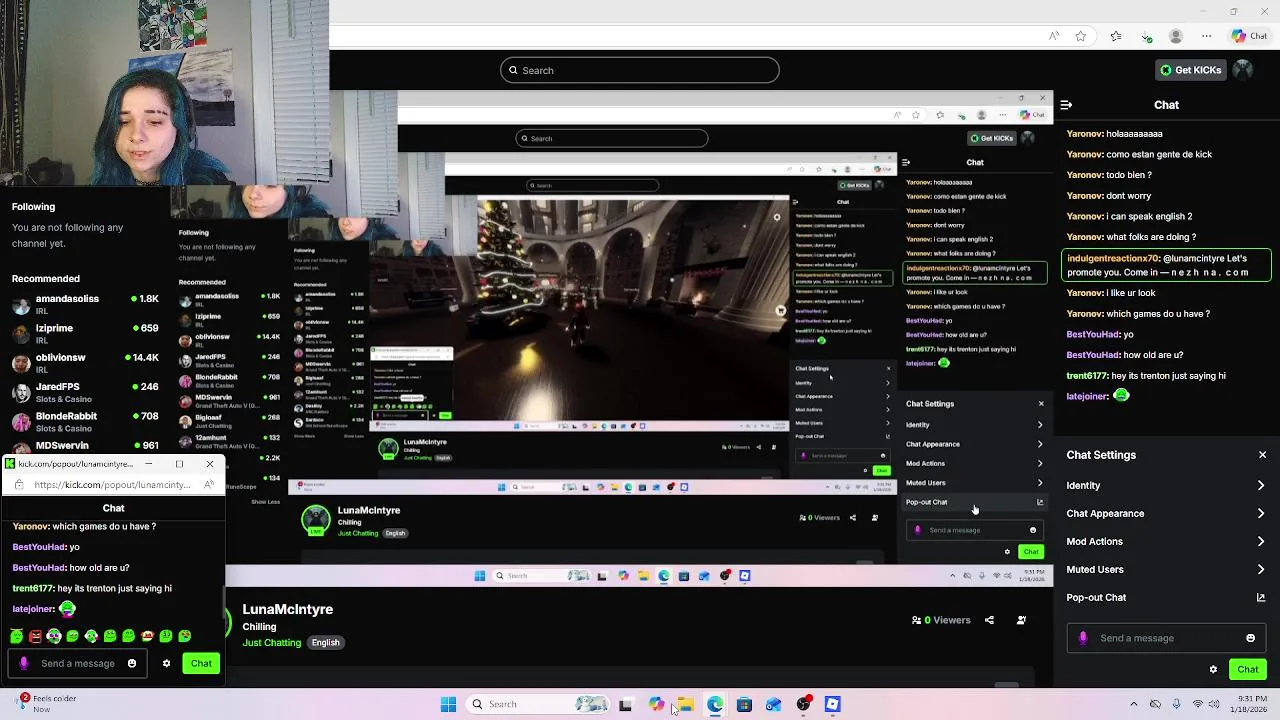This screenshot has width=1280, height=720.
Task: Open Microsoft Edge from taskbar
Action: coord(715,704)
